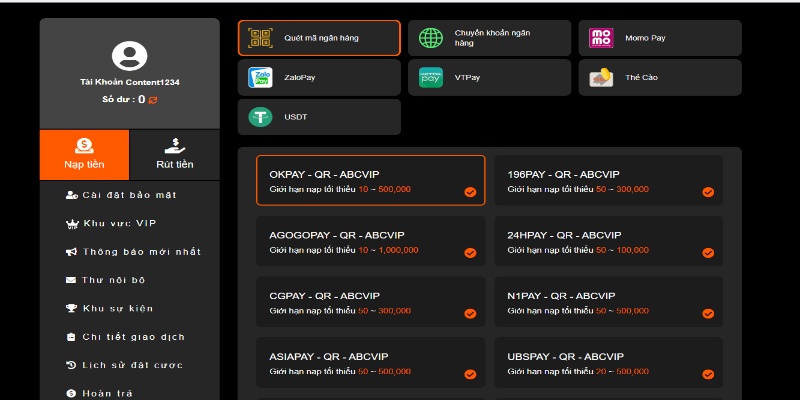The width and height of the screenshot is (800, 400).
Task: Open Thư nội bộ menu item
Action: [130, 280]
